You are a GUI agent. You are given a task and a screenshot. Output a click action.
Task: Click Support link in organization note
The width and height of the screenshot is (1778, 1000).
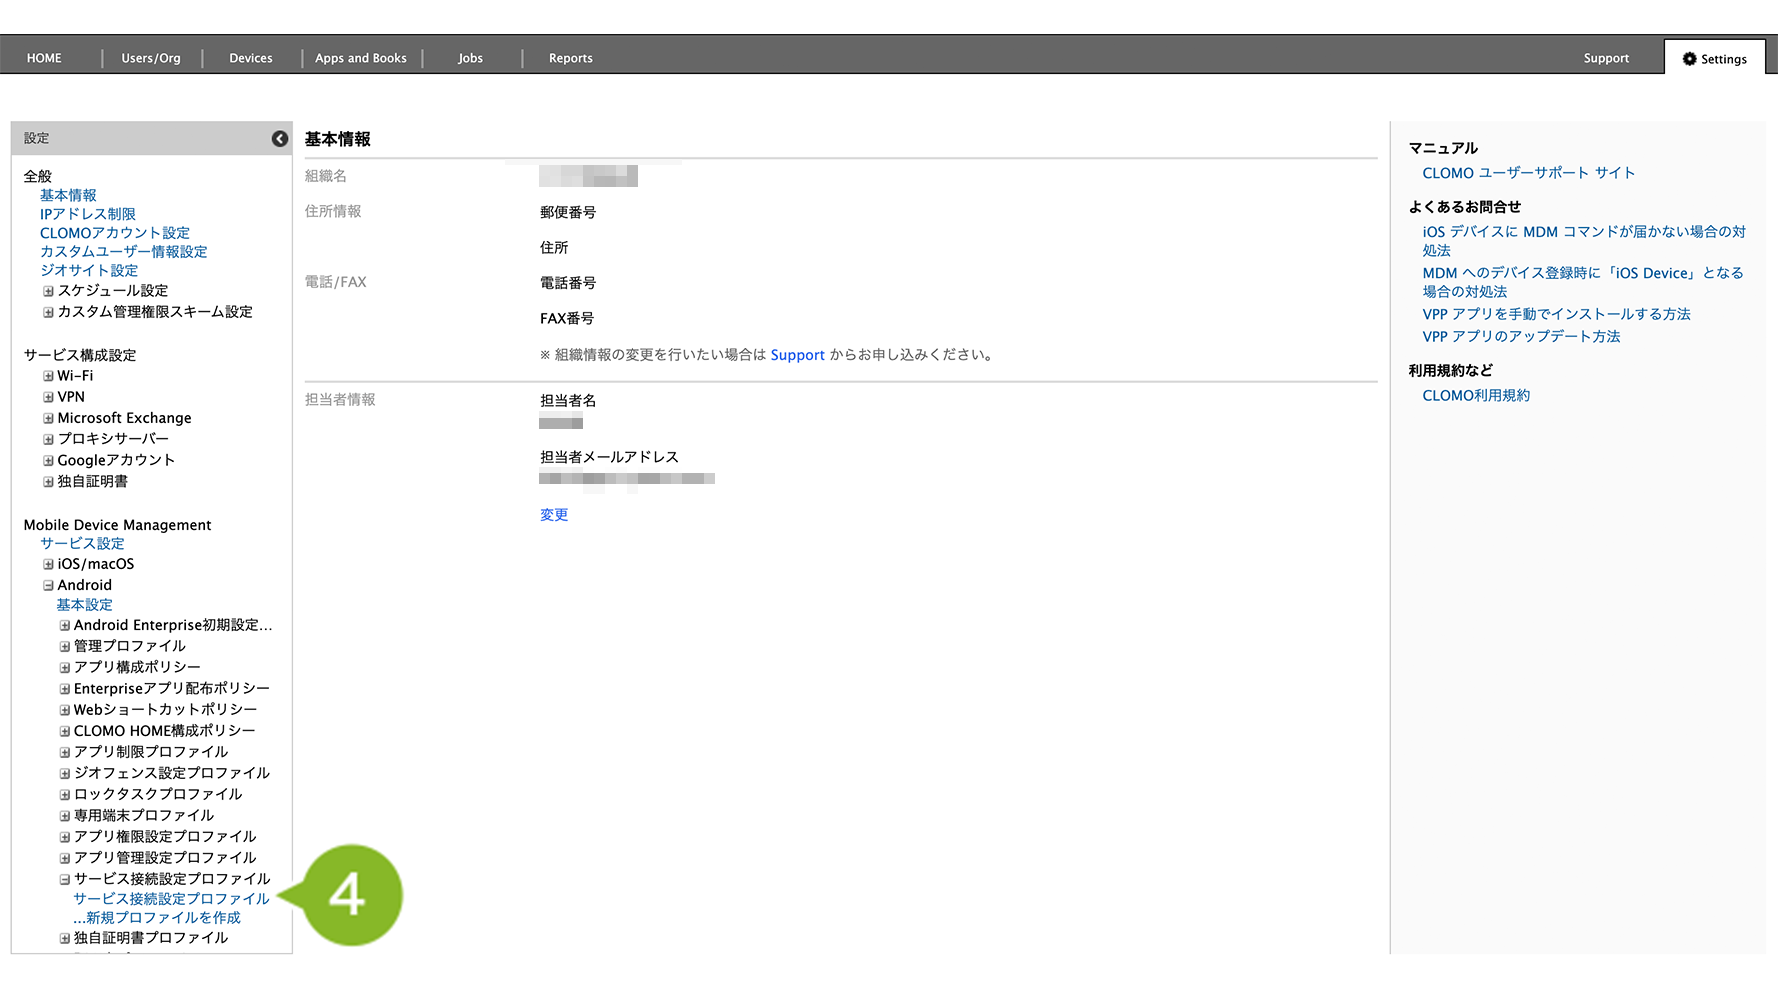click(797, 355)
